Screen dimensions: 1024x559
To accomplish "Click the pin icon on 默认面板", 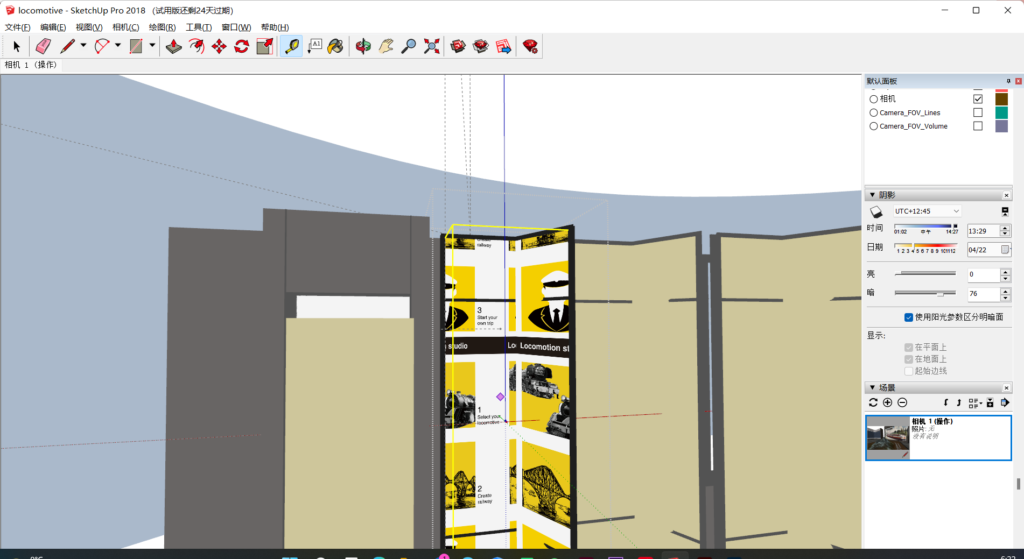I will [1008, 81].
